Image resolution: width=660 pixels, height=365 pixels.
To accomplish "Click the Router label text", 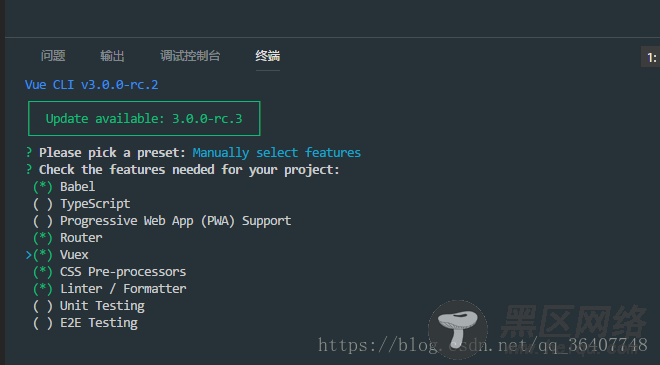I will click(81, 238).
